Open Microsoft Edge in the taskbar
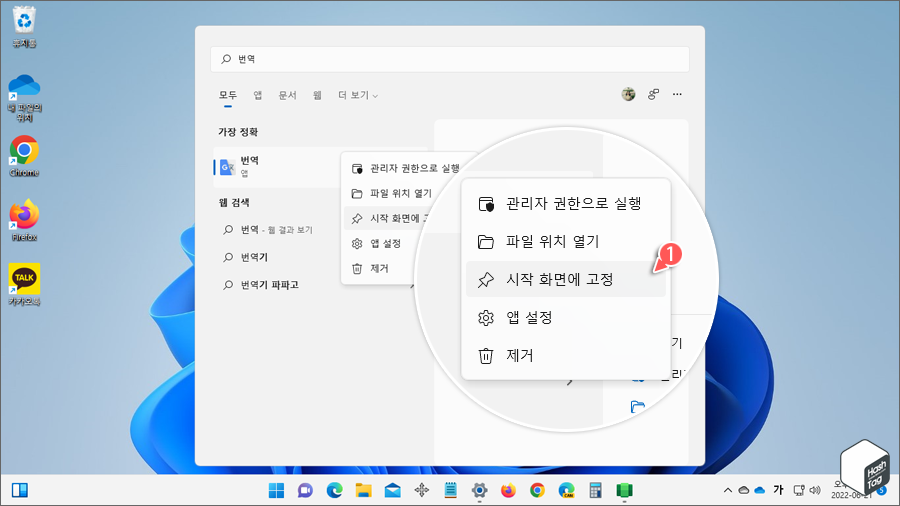Image resolution: width=900 pixels, height=506 pixels. [335, 491]
